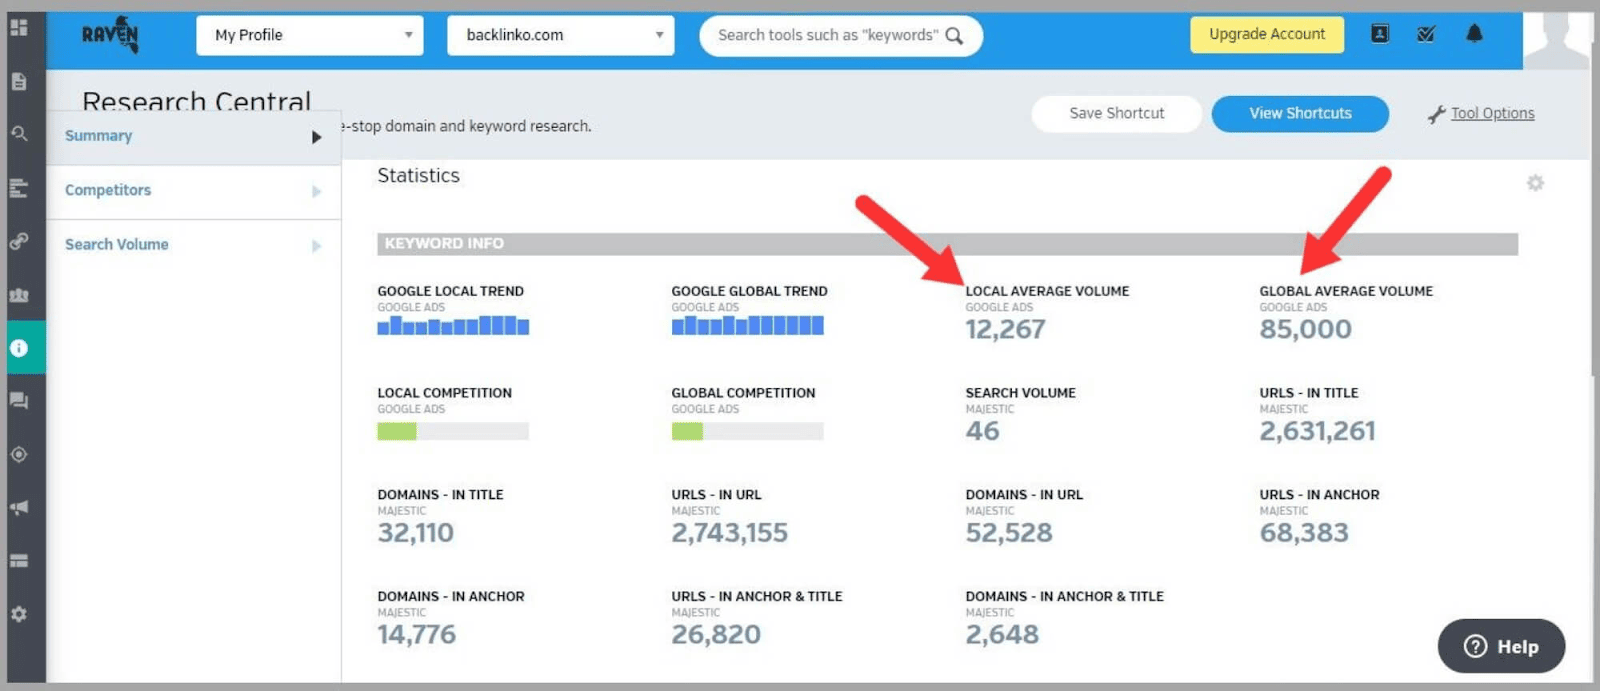Open the backlinko.com website dropdown
This screenshot has width=1600, height=691.
[560, 35]
